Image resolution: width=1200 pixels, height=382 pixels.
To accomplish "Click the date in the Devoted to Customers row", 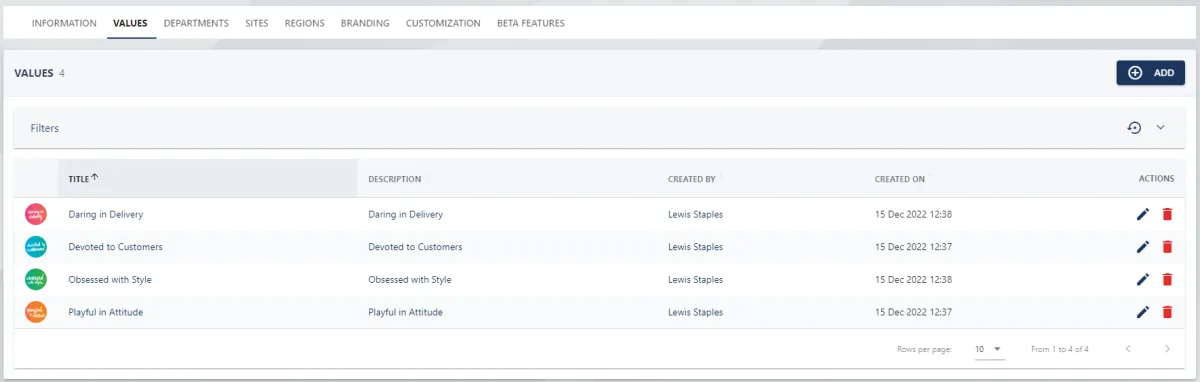I will pyautogui.click(x=913, y=247).
